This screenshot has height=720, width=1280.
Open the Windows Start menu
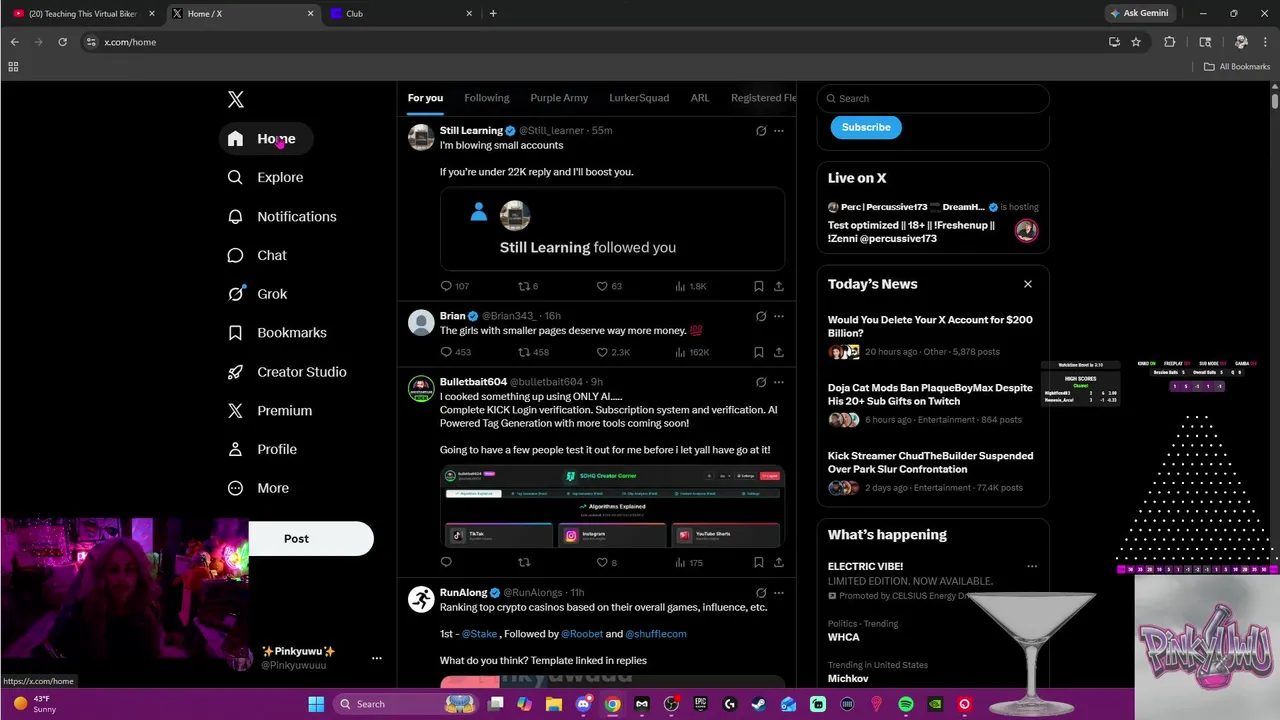coord(316,704)
